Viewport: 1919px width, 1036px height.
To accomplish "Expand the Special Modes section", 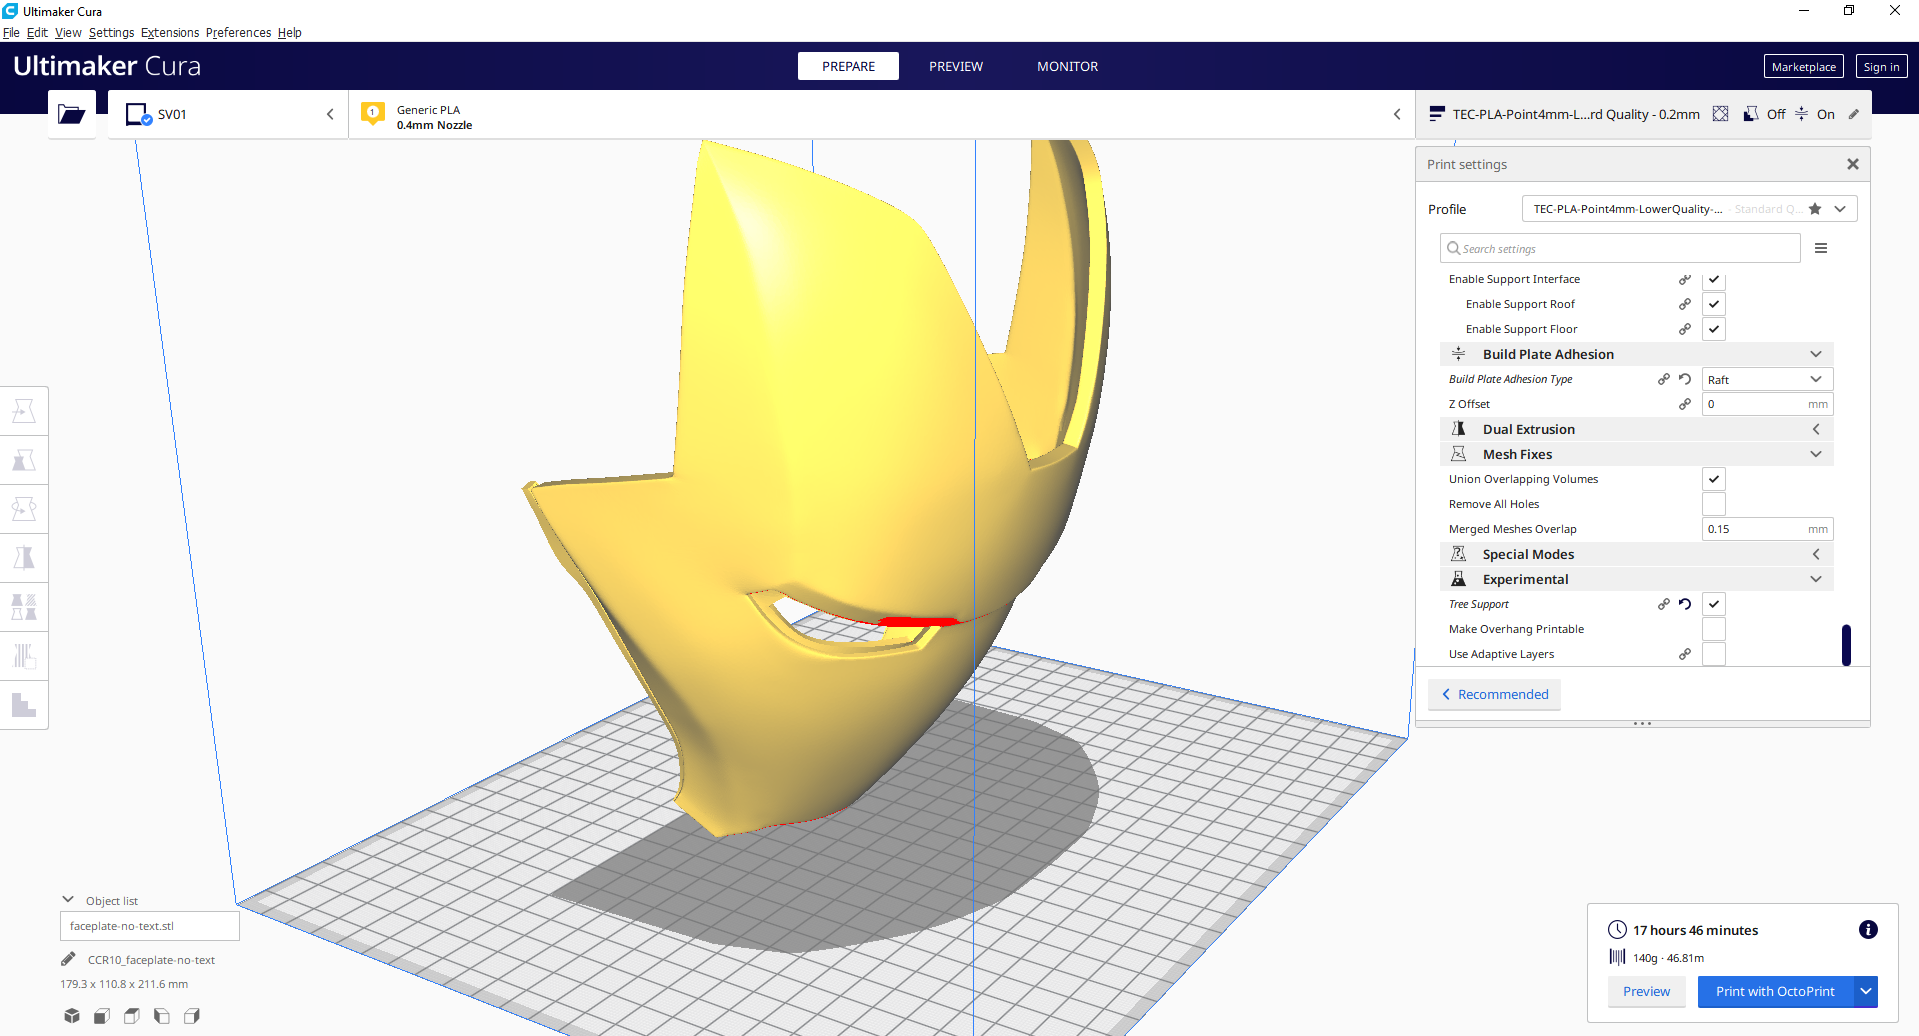I will click(1637, 554).
